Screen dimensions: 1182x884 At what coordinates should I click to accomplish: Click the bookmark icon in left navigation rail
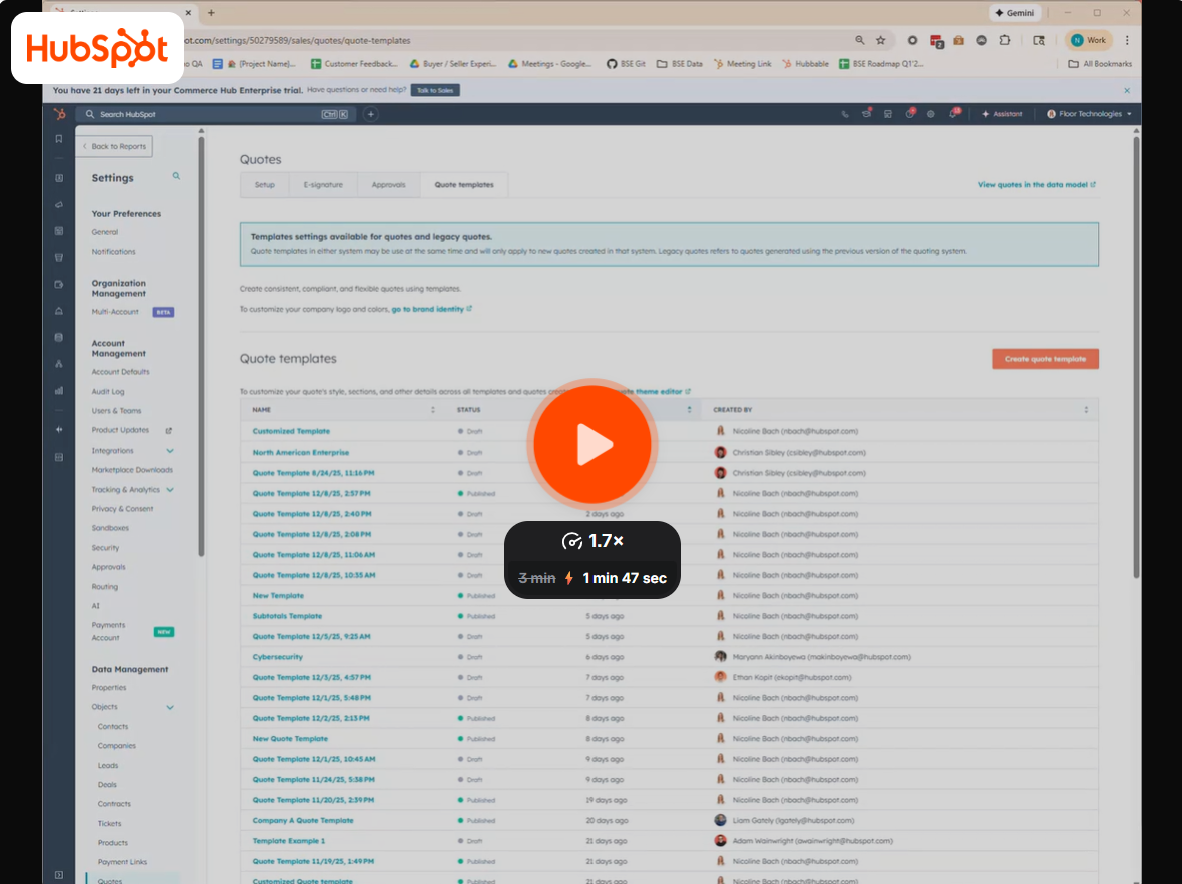coord(59,139)
